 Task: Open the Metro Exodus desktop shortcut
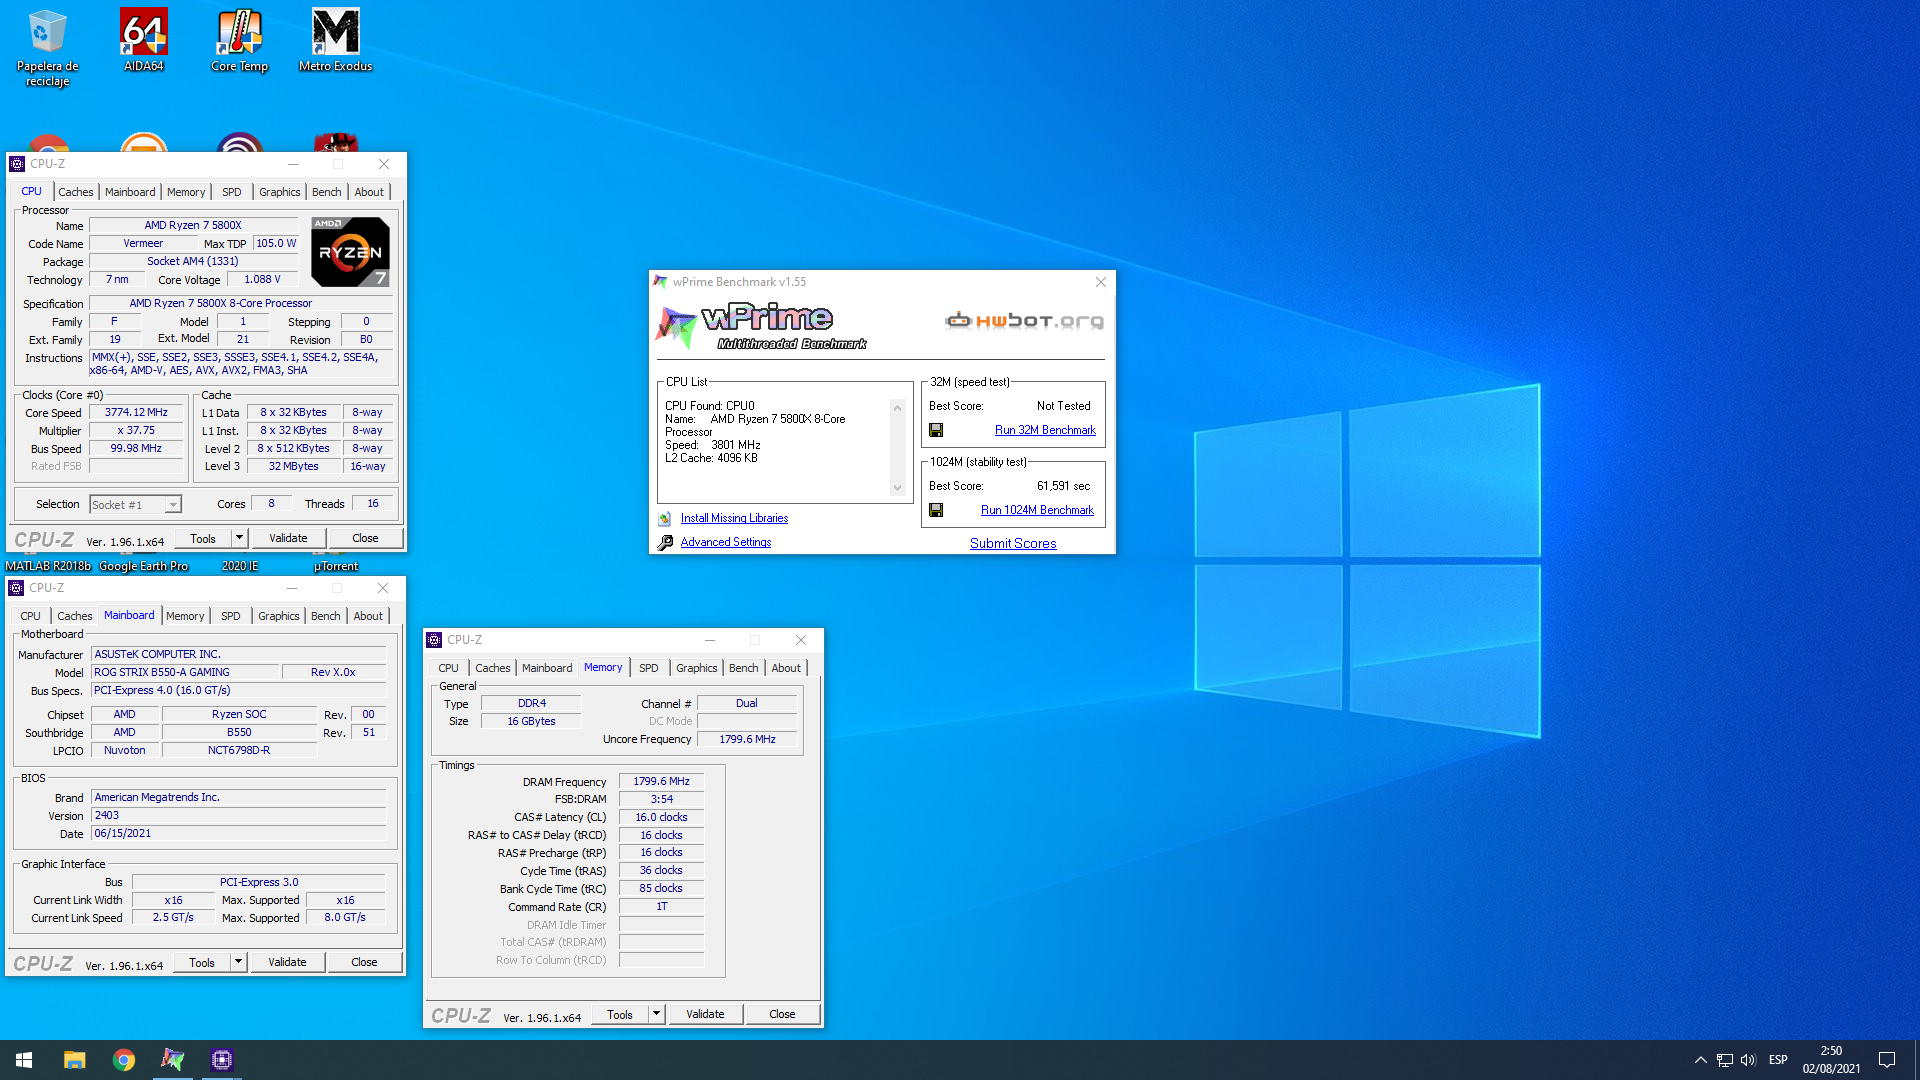[x=335, y=40]
